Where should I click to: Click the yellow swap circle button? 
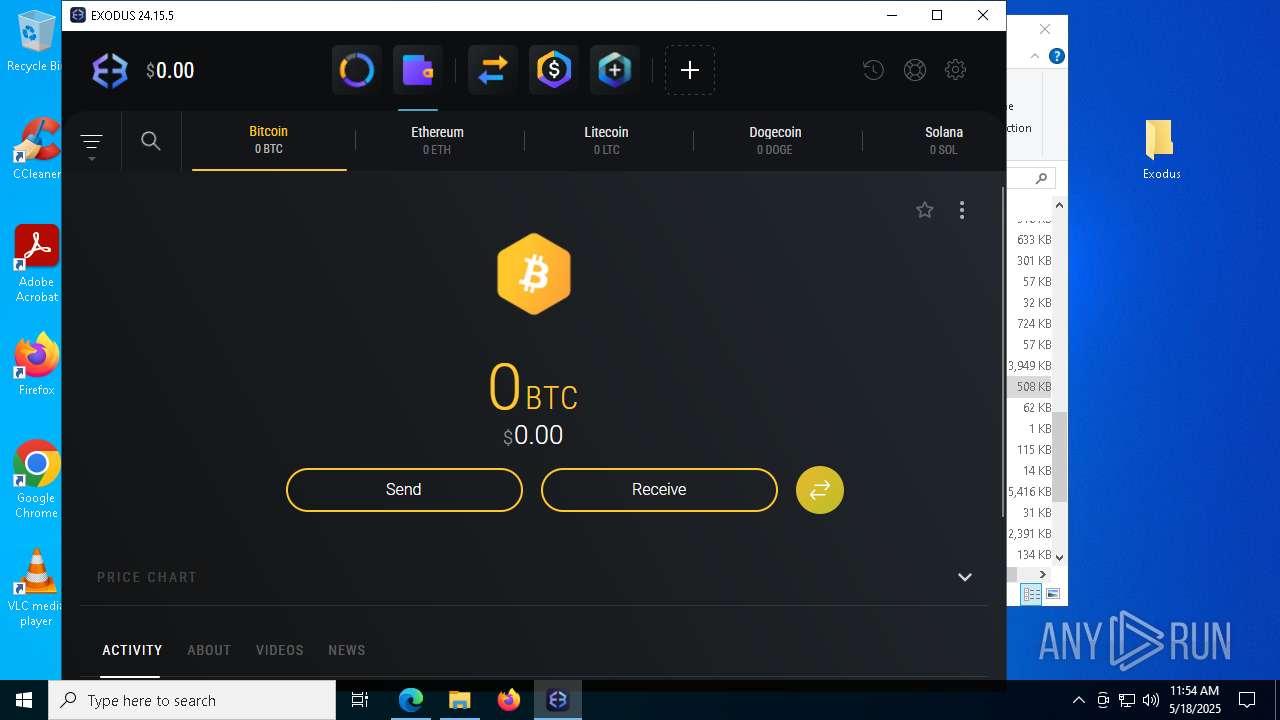(820, 490)
